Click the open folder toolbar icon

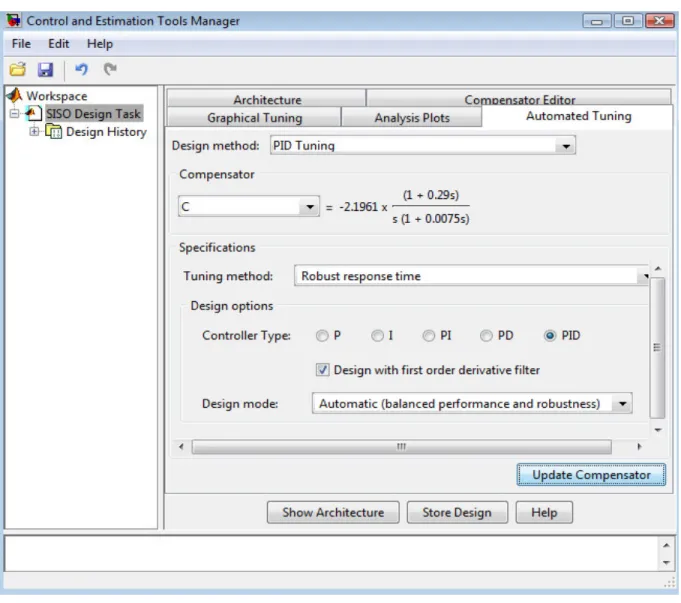(18, 69)
